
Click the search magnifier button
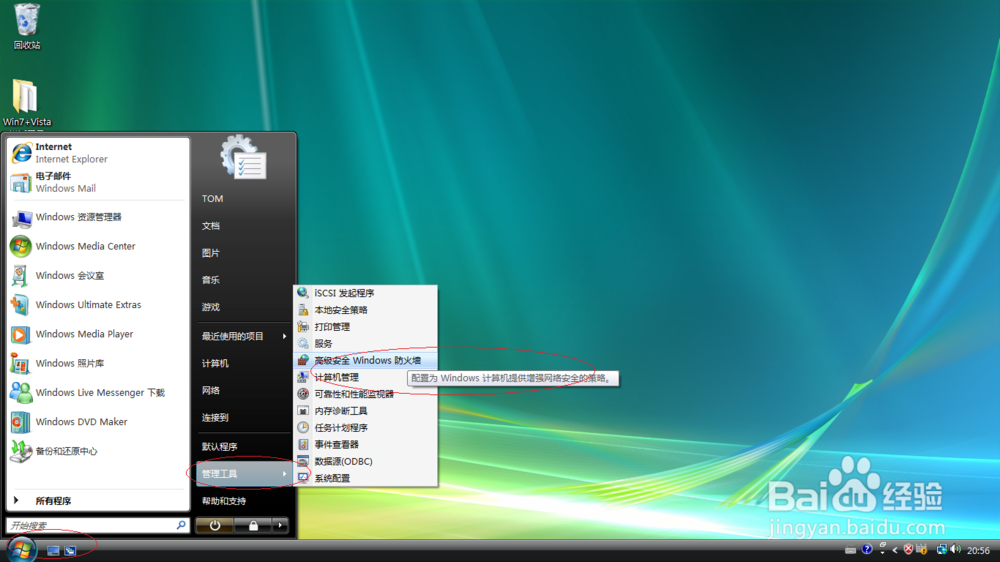[181, 525]
